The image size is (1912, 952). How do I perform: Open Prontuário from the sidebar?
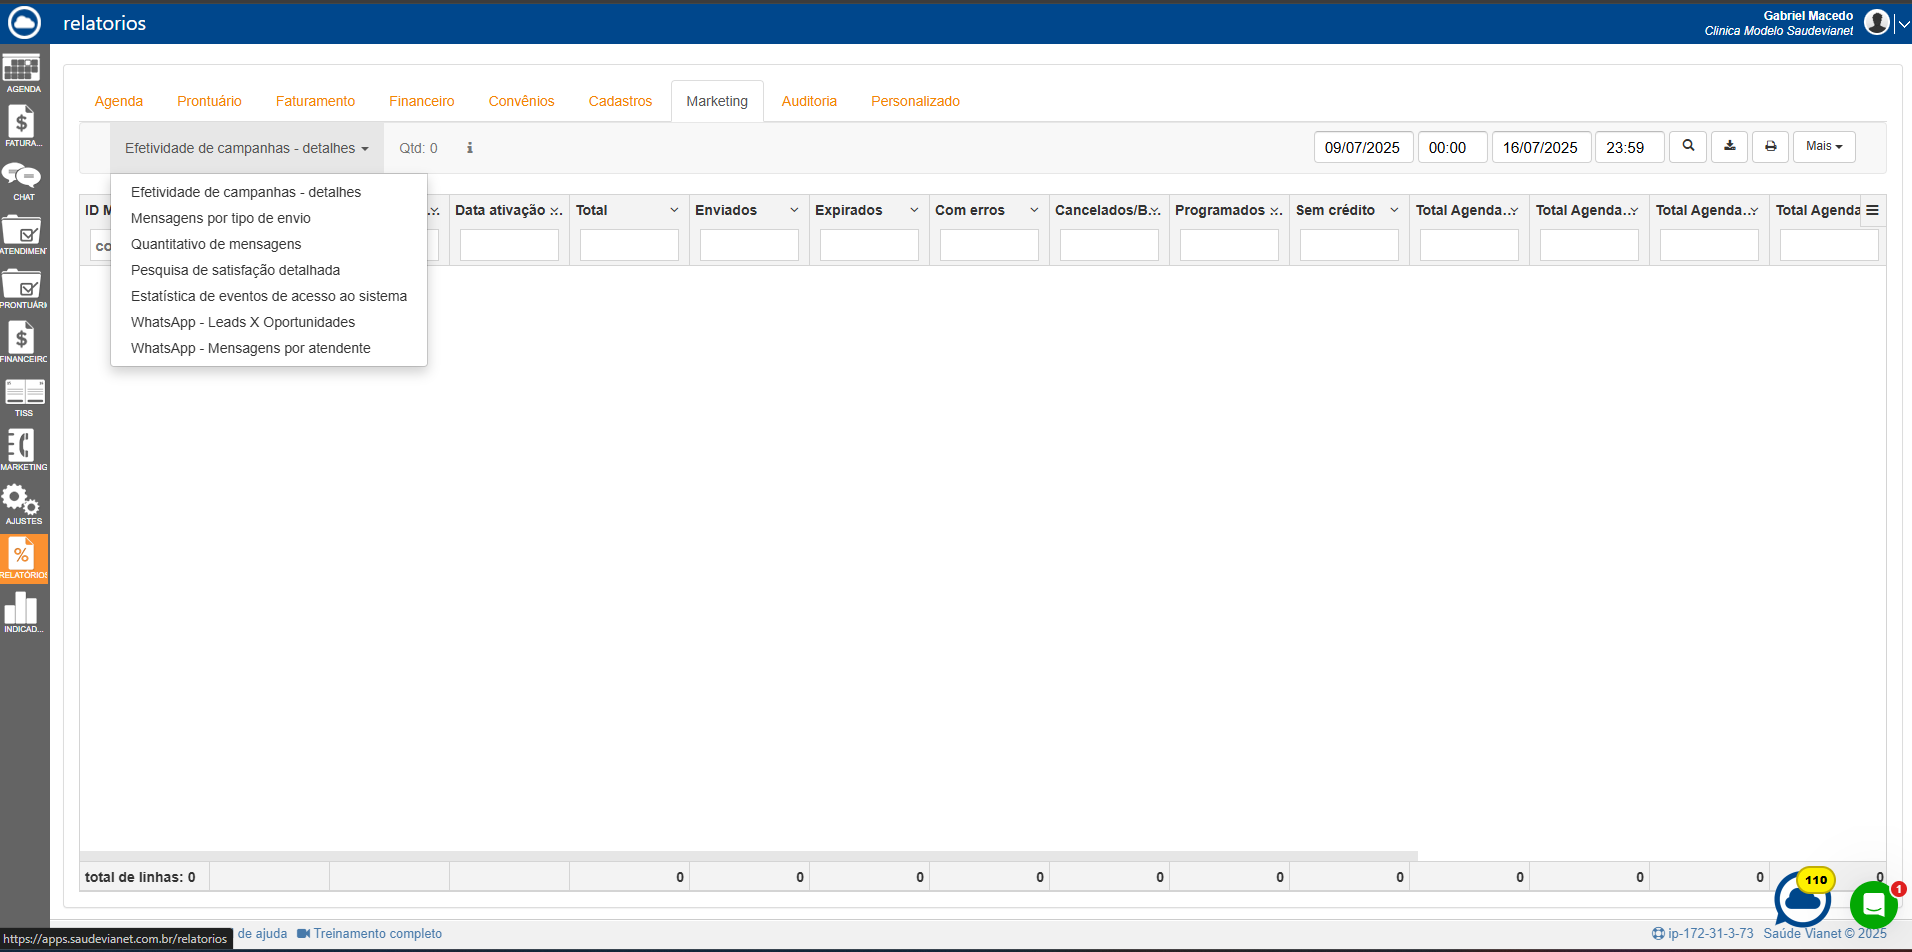coord(22,290)
